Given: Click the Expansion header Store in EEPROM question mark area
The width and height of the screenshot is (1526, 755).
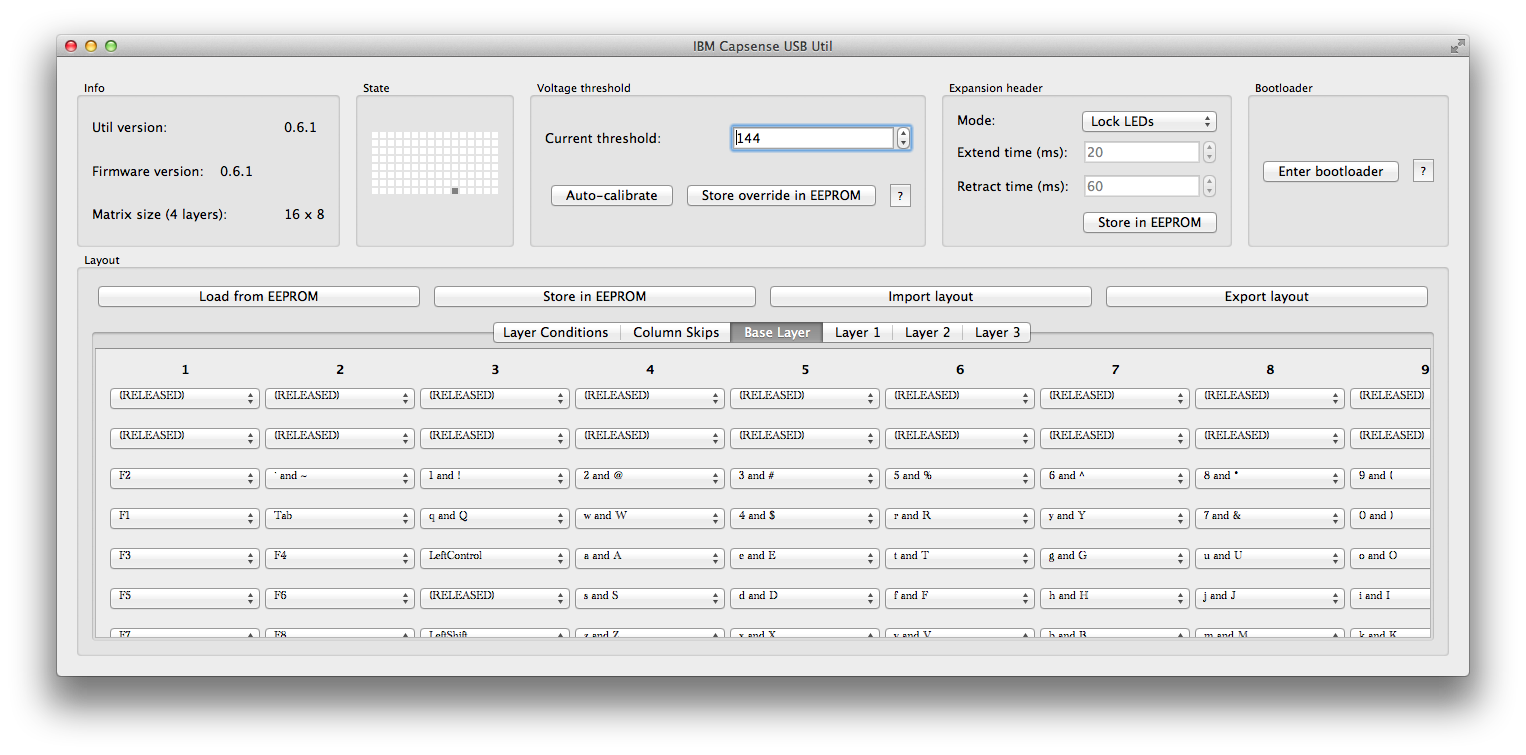Looking at the screenshot, I should coord(1149,222).
